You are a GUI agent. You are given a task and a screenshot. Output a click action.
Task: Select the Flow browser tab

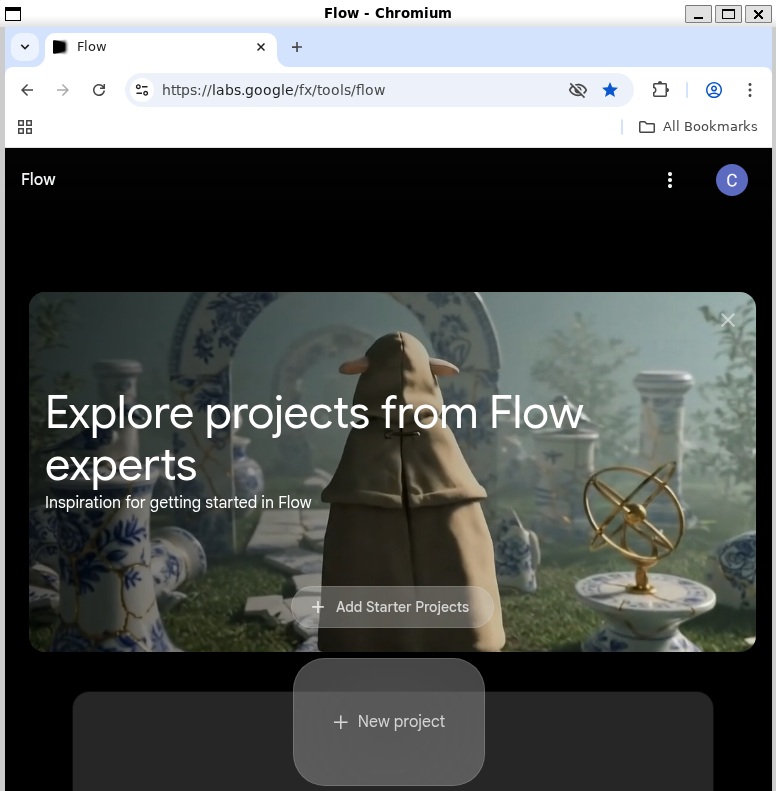(x=150, y=47)
